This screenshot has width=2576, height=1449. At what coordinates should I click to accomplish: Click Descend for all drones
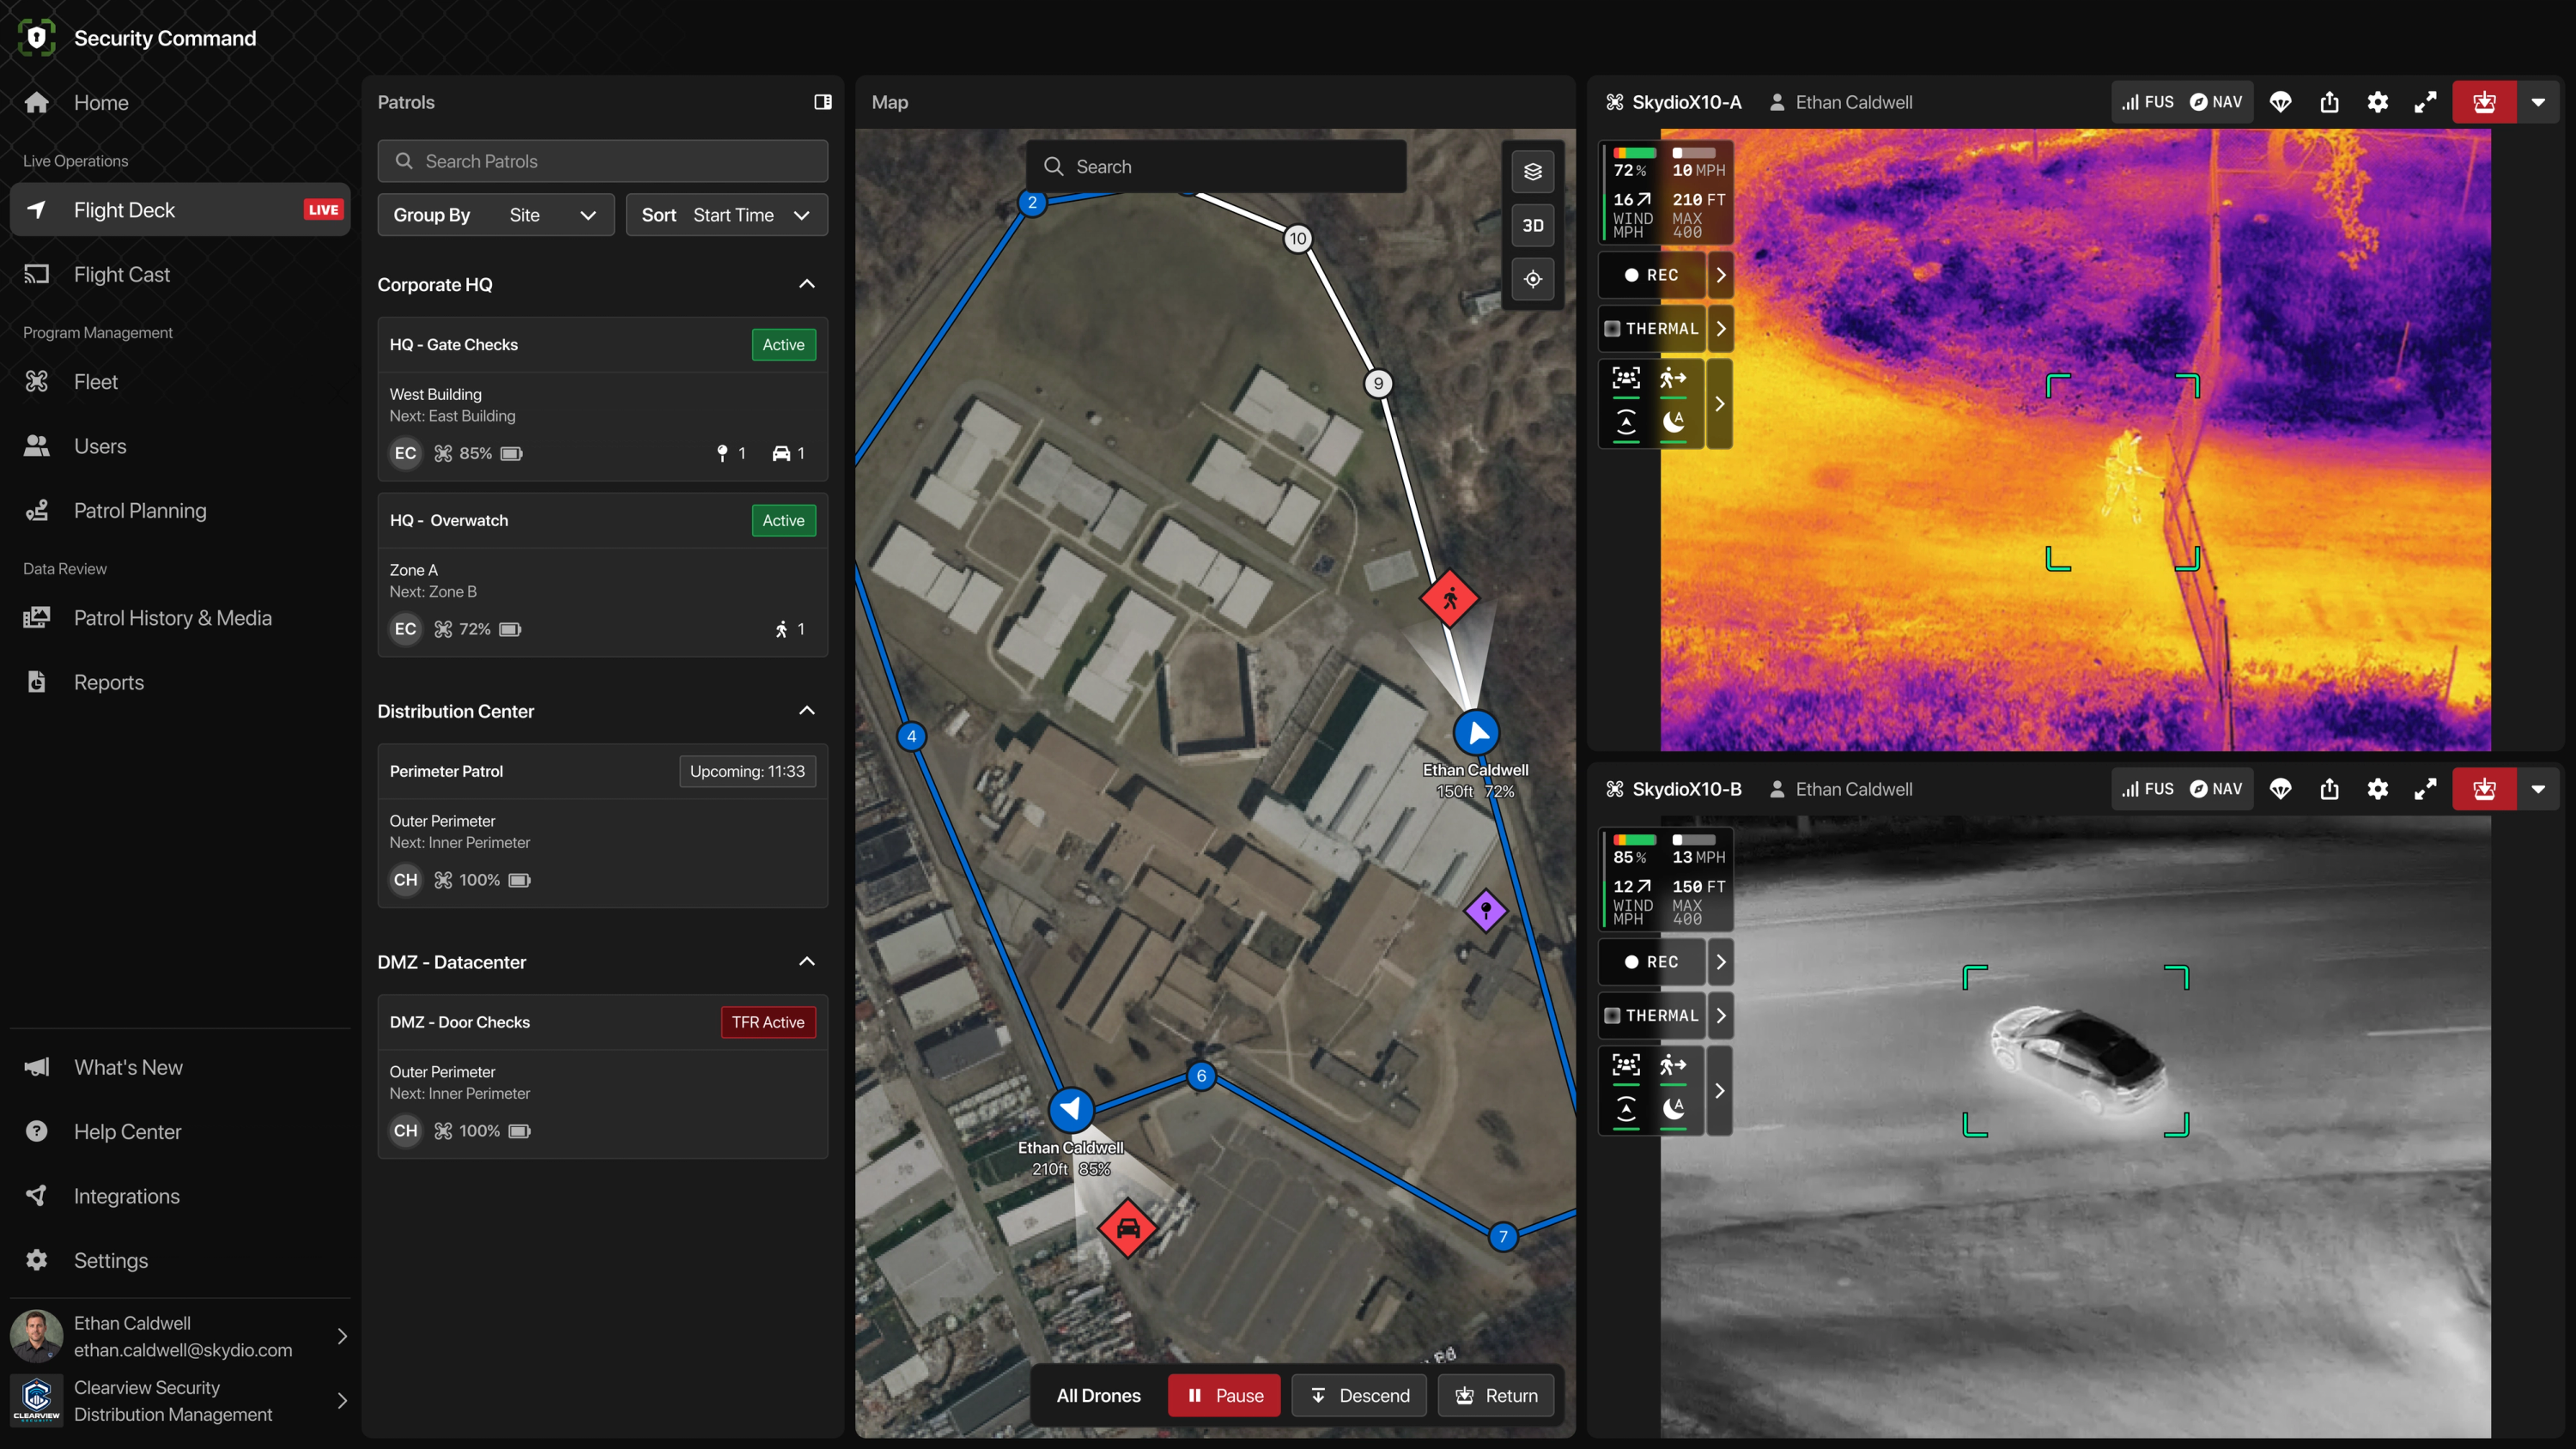coord(1359,1395)
